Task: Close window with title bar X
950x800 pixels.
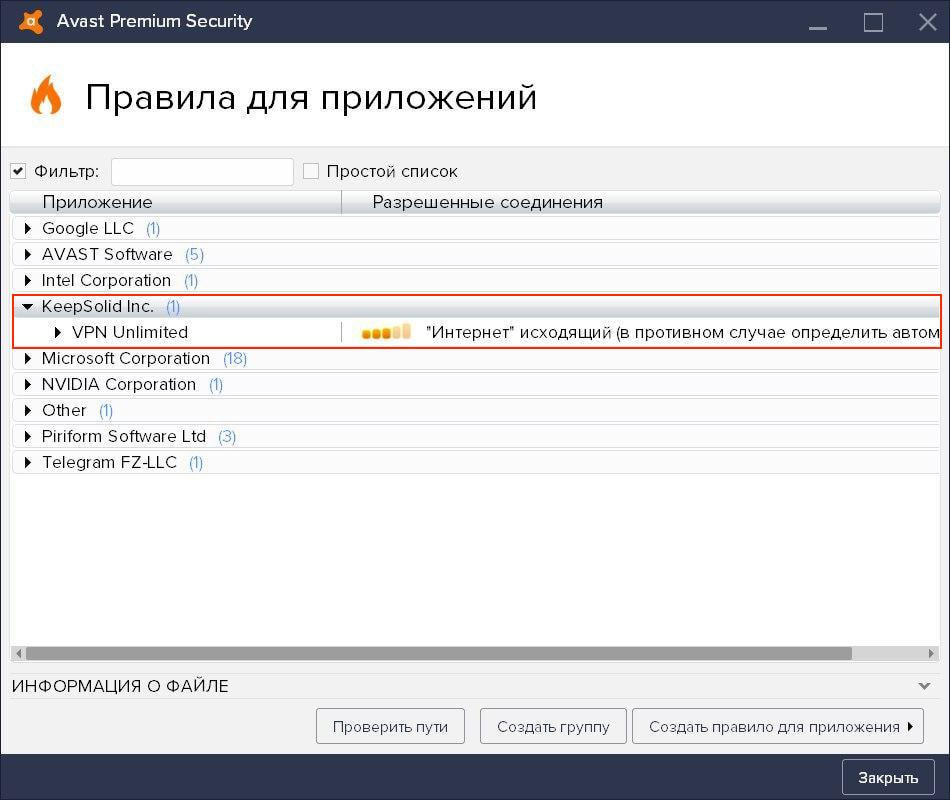Action: coord(926,22)
